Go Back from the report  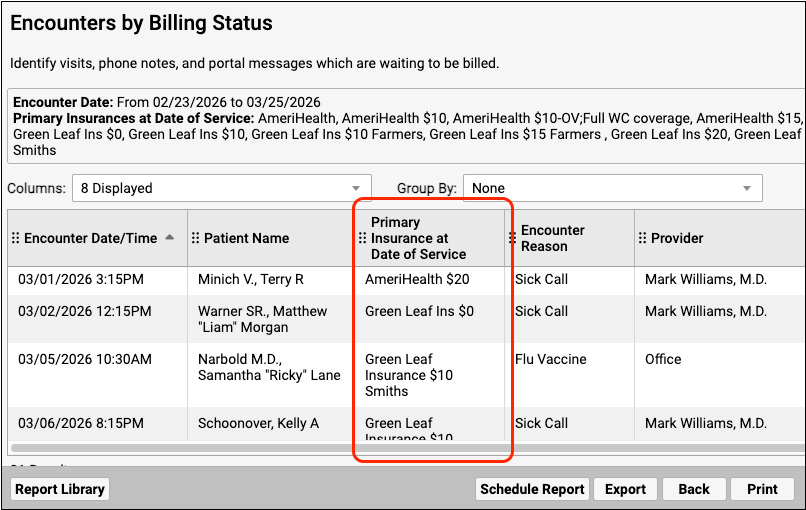(693, 489)
